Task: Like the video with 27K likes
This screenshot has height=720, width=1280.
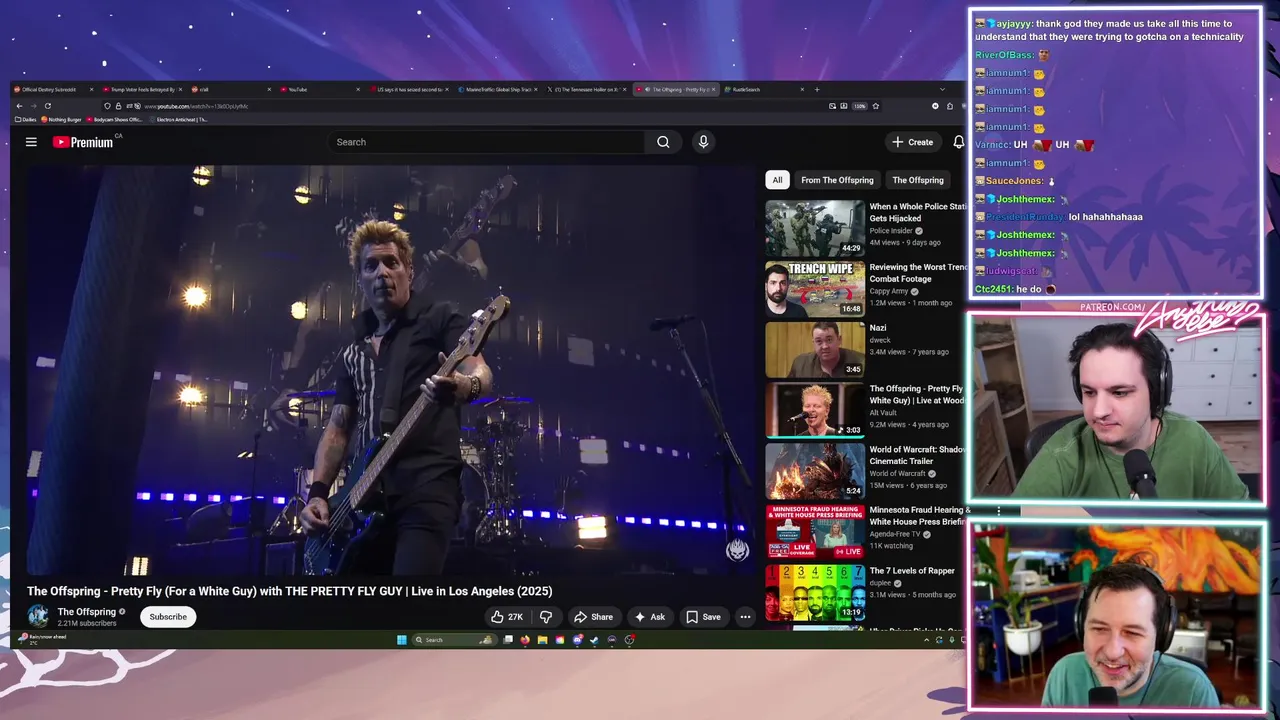Action: (507, 617)
